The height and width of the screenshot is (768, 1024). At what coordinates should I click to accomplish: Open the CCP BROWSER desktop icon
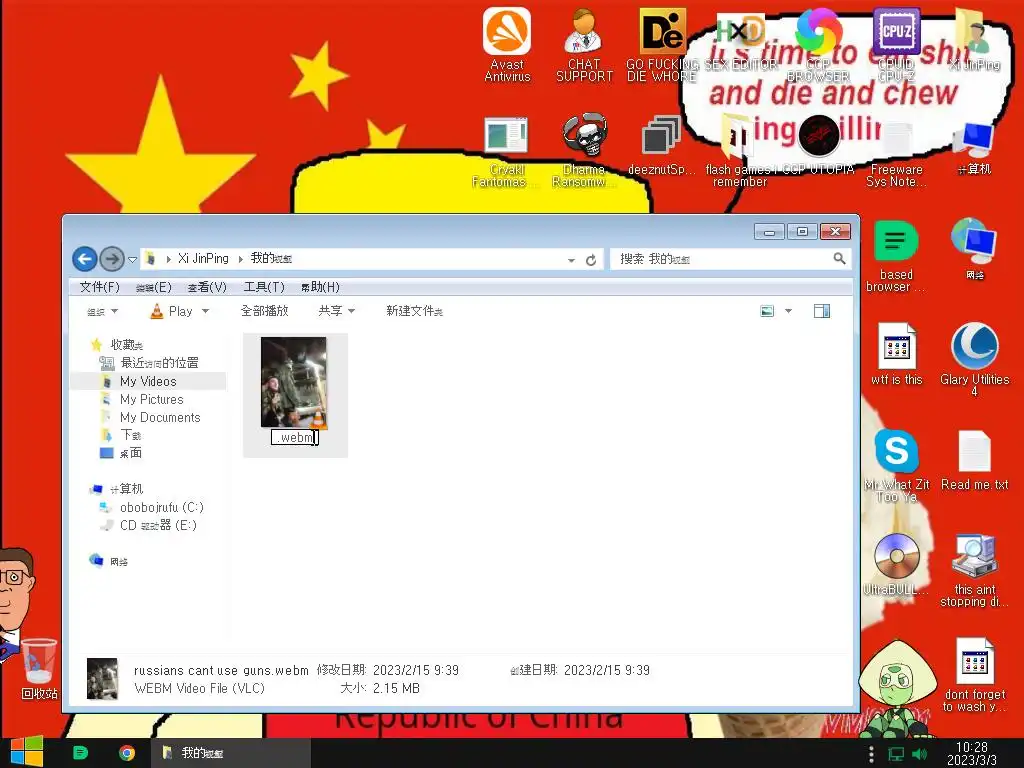point(818,44)
